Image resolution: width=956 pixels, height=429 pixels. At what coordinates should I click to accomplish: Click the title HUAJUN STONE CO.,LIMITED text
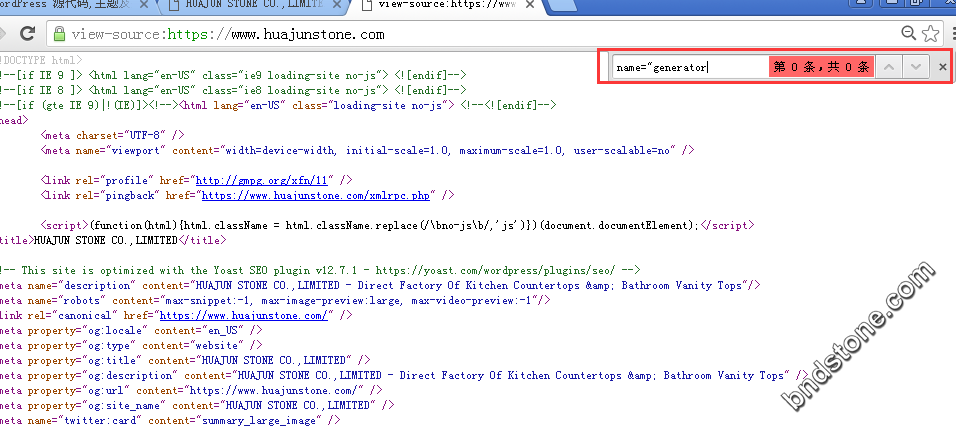(105, 240)
